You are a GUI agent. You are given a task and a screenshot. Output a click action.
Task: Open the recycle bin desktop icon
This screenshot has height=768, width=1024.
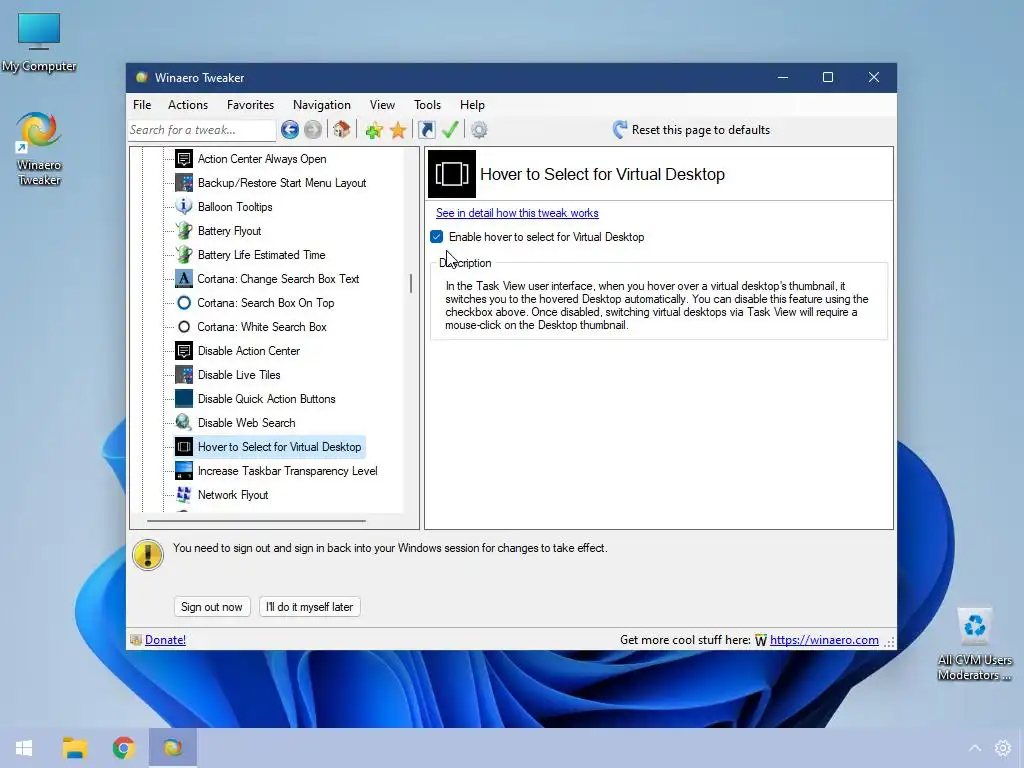pos(974,645)
